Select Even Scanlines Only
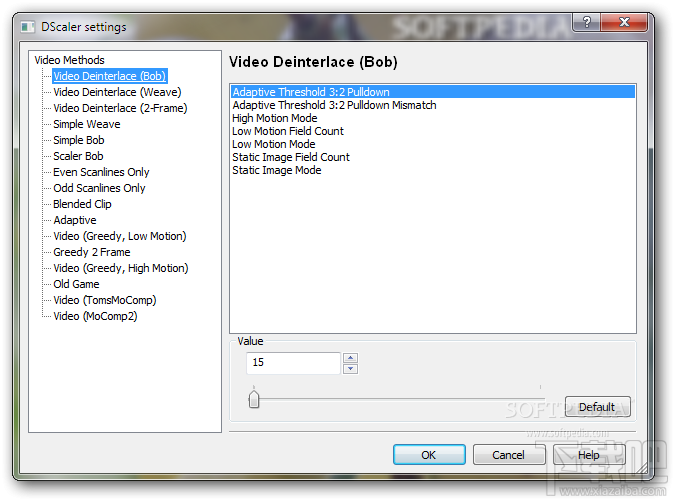The width and height of the screenshot is (675, 501). [x=101, y=172]
